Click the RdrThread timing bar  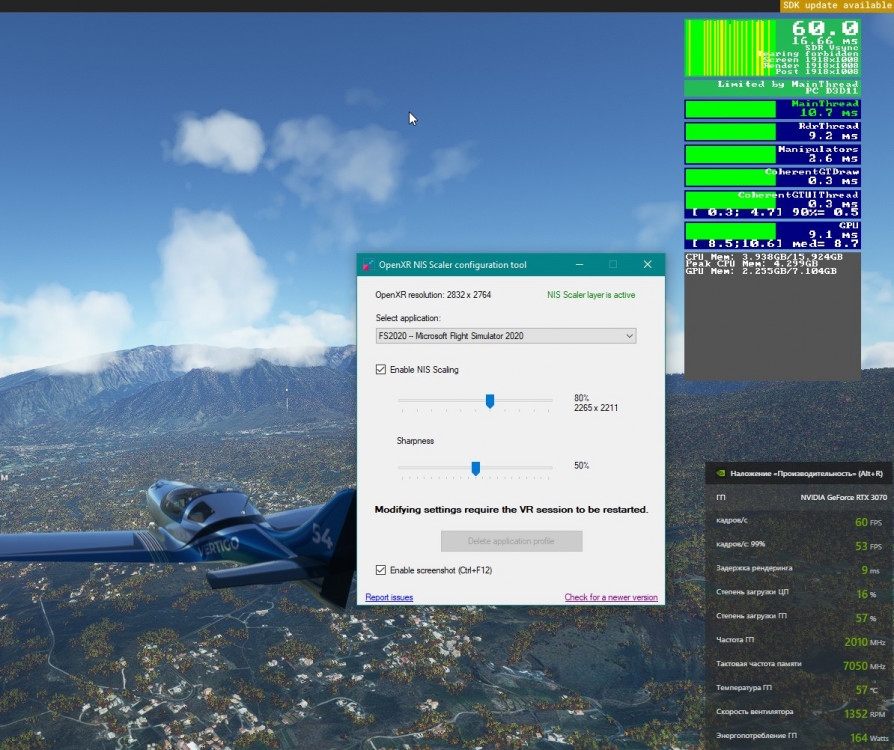(x=731, y=131)
